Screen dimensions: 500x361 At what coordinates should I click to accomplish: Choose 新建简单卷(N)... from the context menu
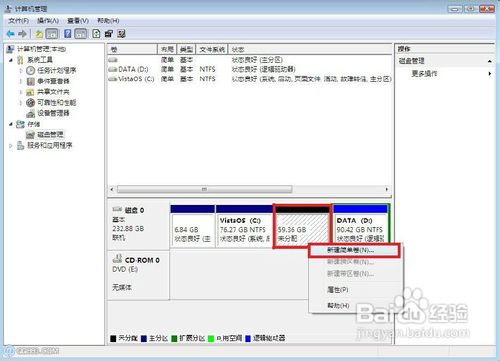pos(354,250)
